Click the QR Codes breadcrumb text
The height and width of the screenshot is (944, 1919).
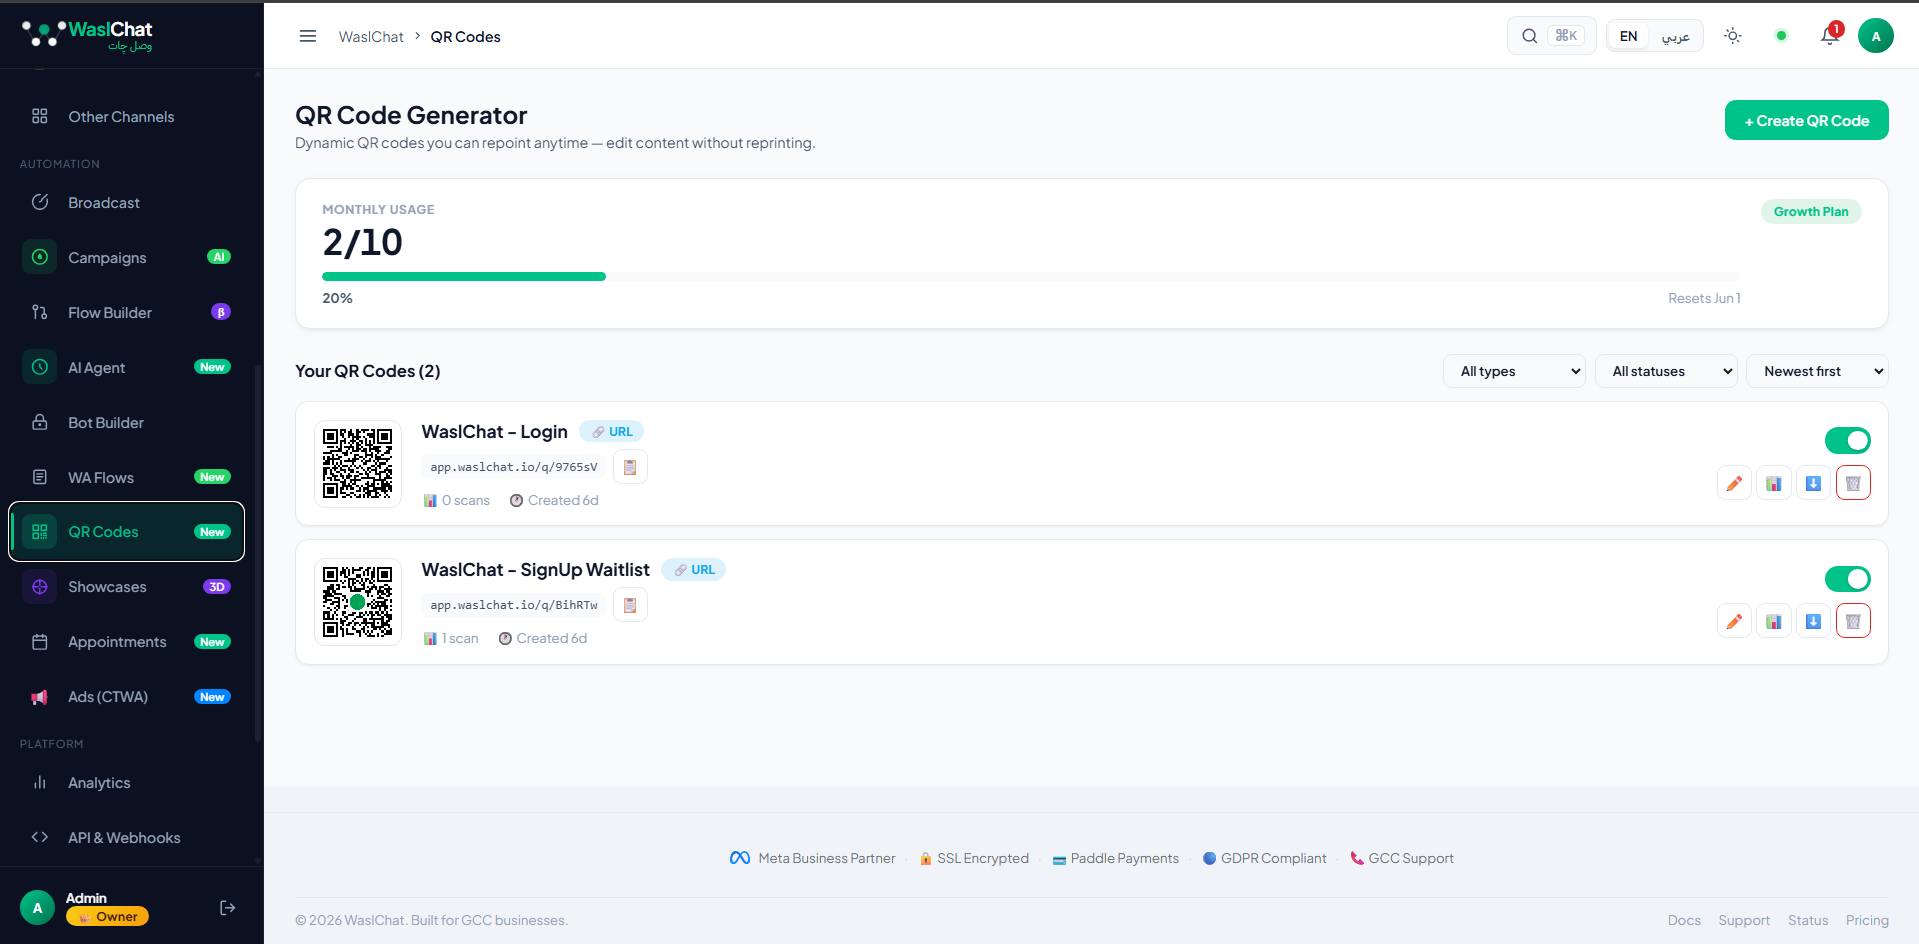point(466,37)
